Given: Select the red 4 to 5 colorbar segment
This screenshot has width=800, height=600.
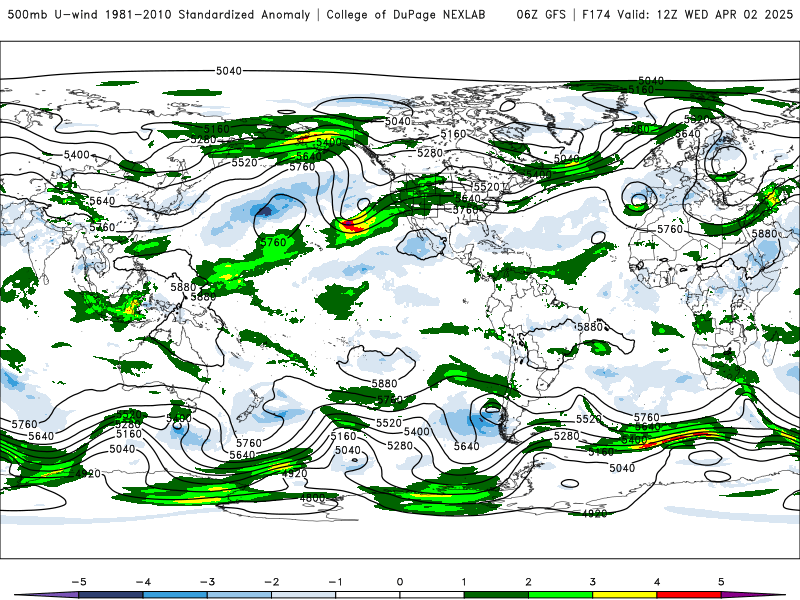Looking at the screenshot, I should pos(689,595).
